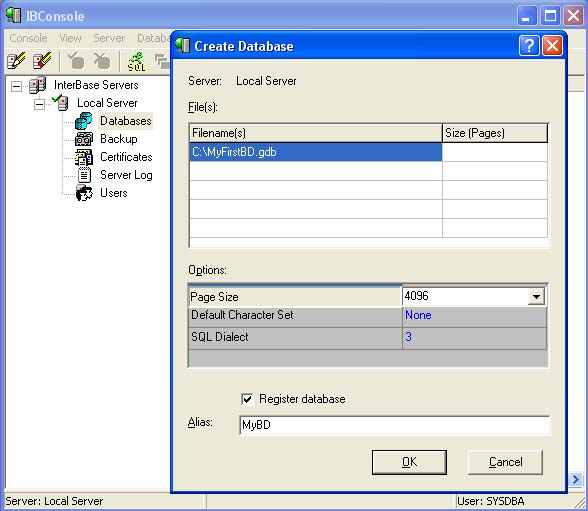This screenshot has height=511, width=588.
Task: Open the Console menu
Action: click(x=28, y=38)
